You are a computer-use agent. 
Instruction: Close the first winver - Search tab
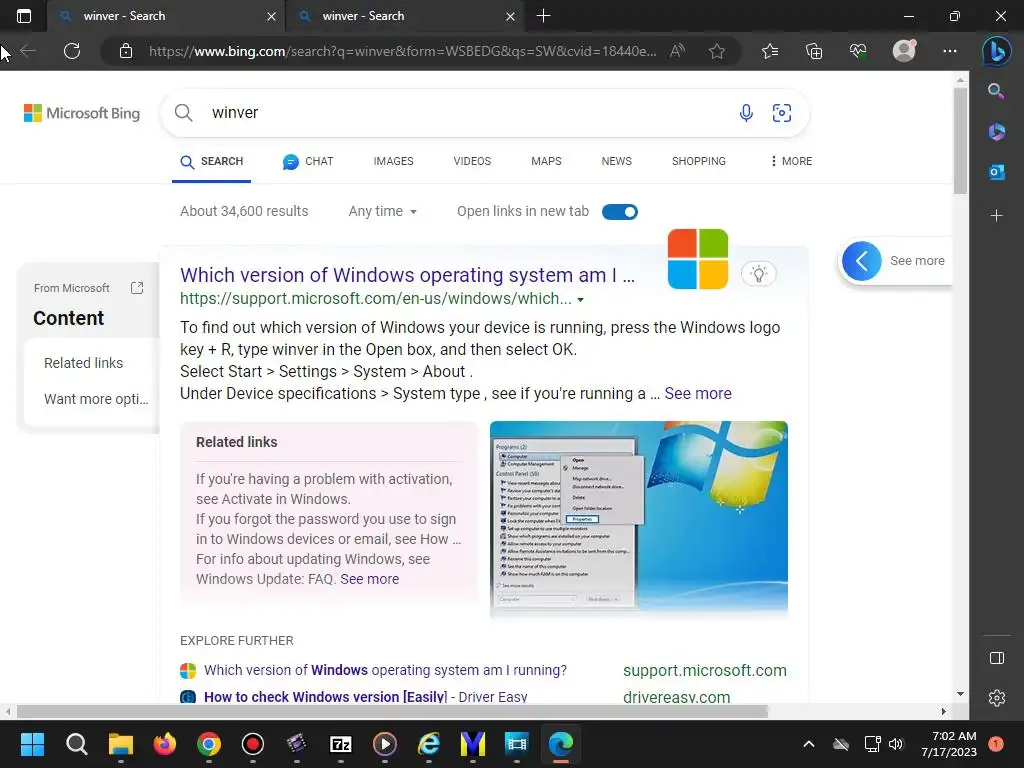(272, 16)
